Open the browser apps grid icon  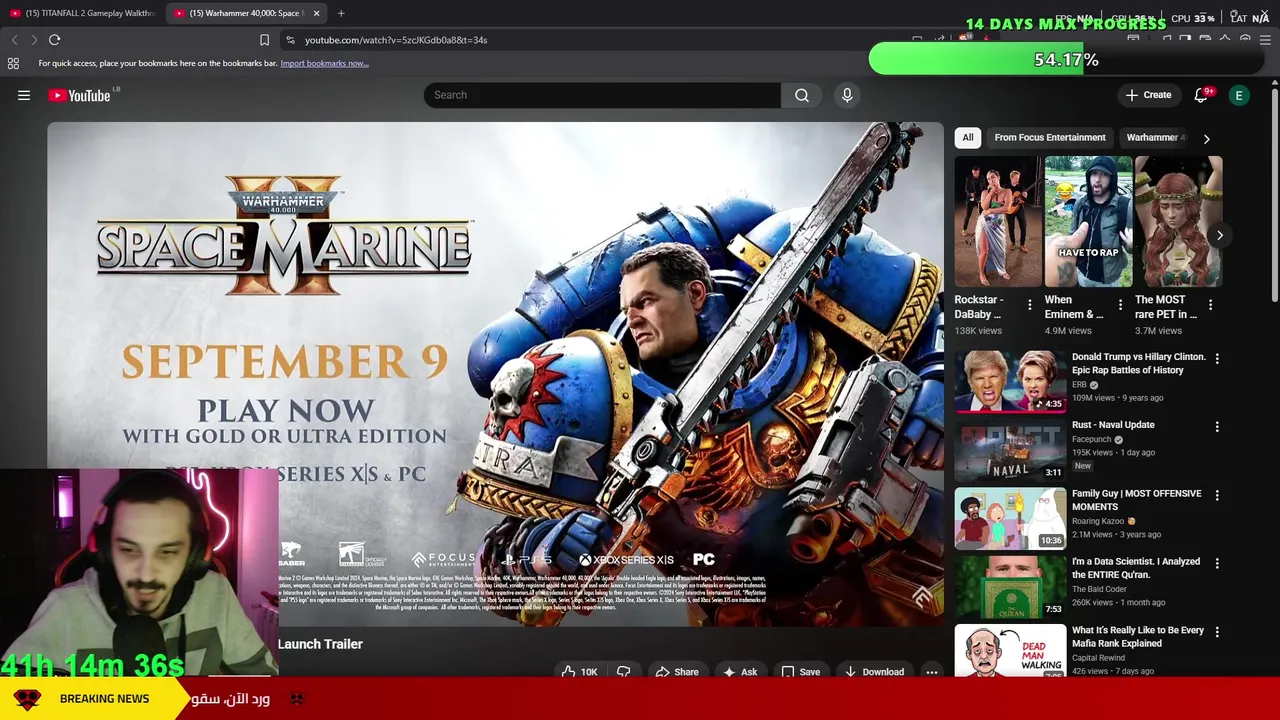tap(13, 63)
